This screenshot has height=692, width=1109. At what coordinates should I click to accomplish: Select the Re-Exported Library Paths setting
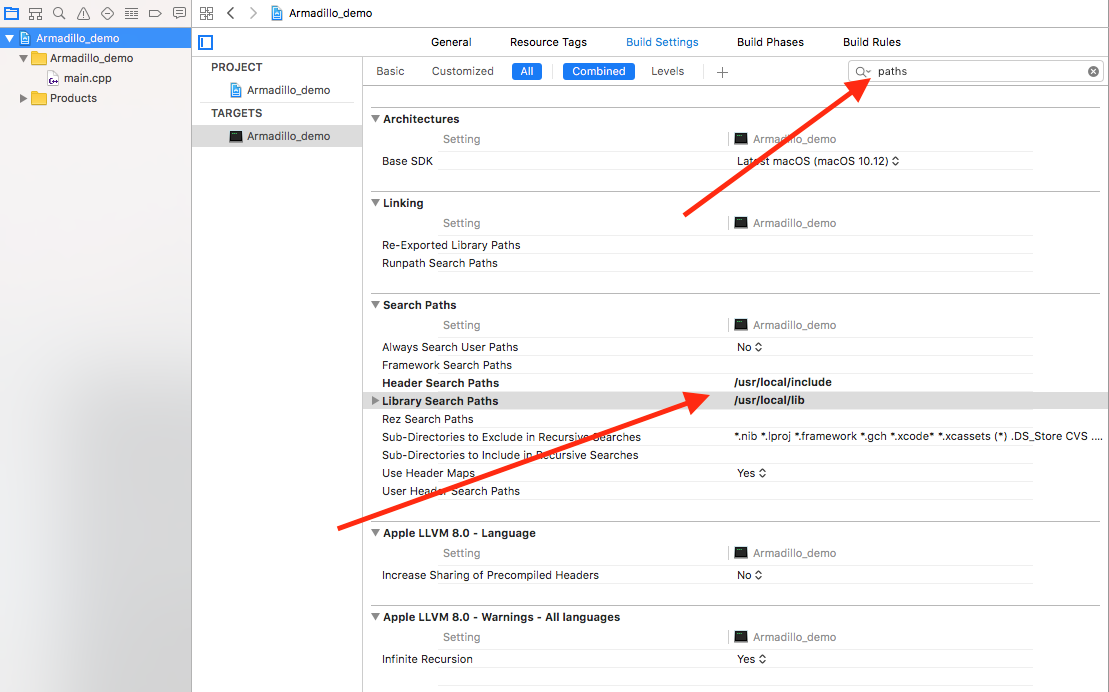[451, 245]
